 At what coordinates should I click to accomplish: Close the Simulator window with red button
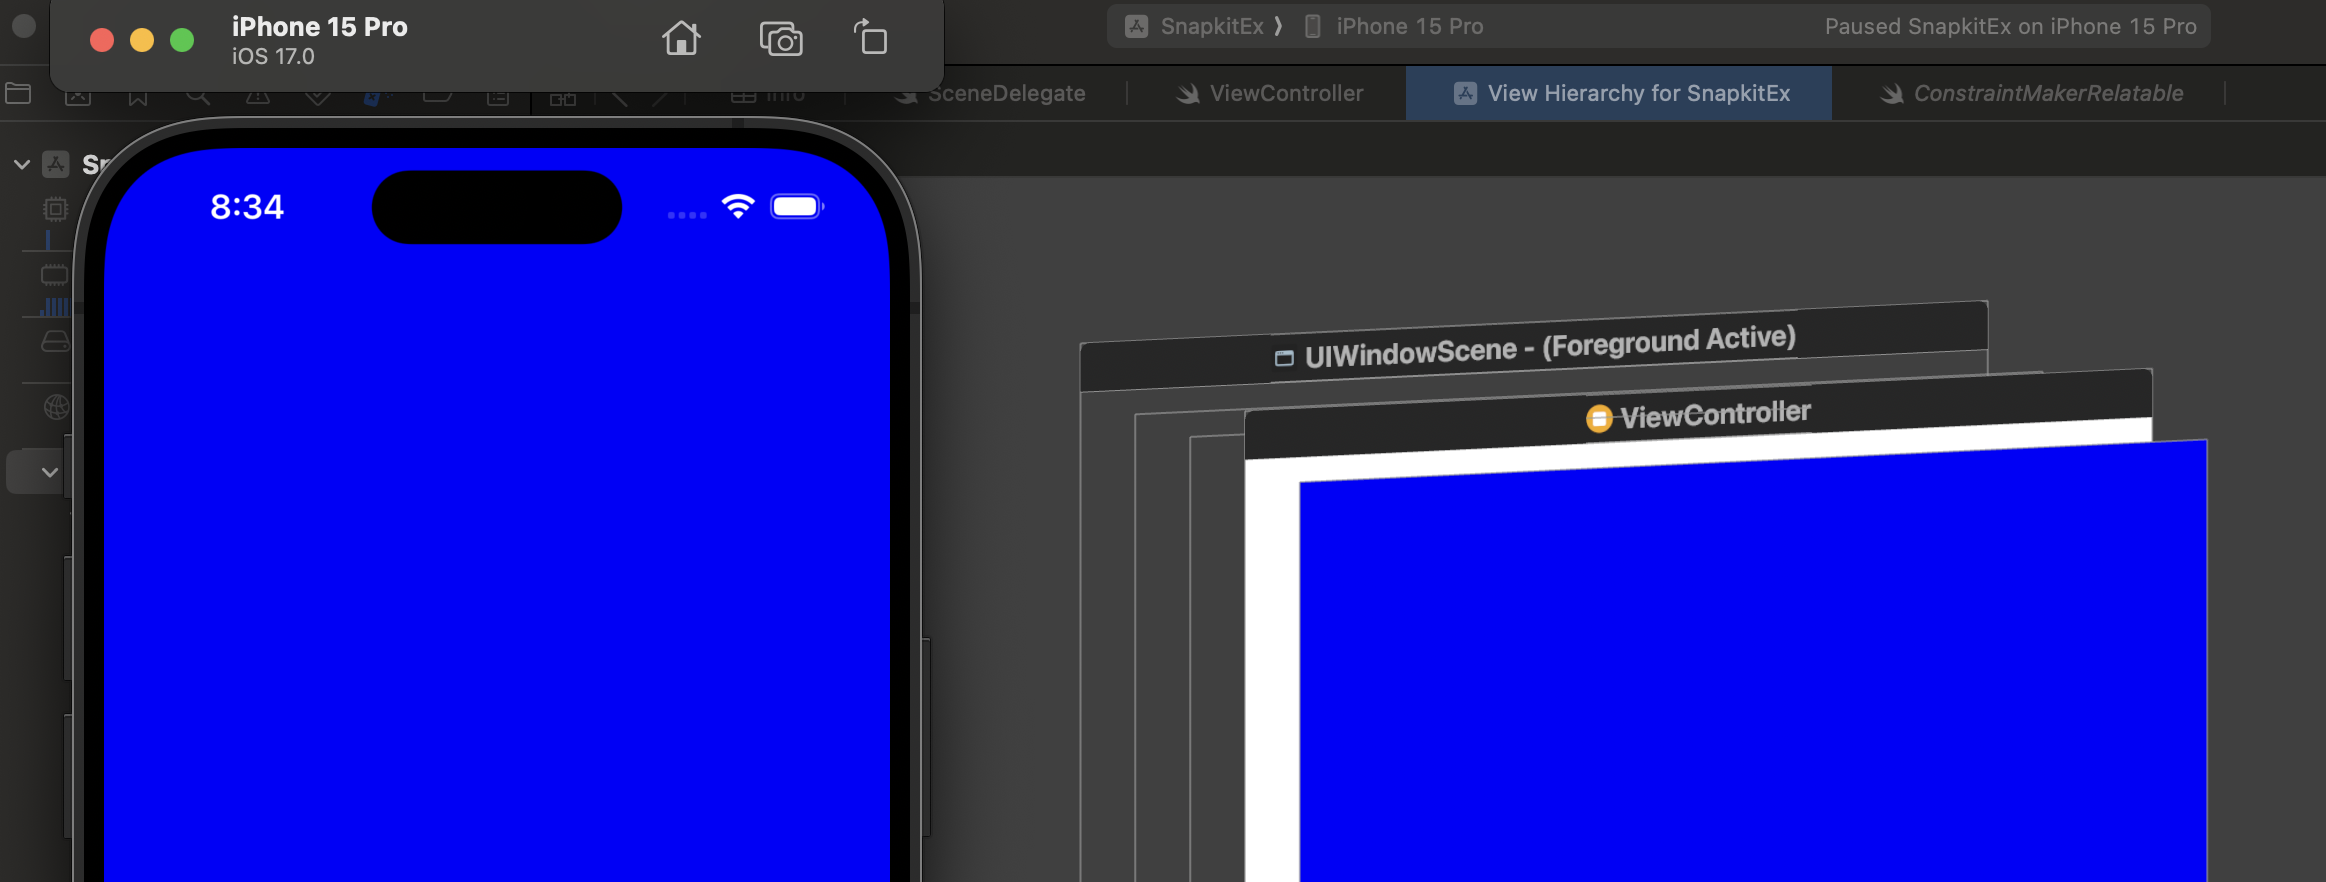(x=102, y=40)
